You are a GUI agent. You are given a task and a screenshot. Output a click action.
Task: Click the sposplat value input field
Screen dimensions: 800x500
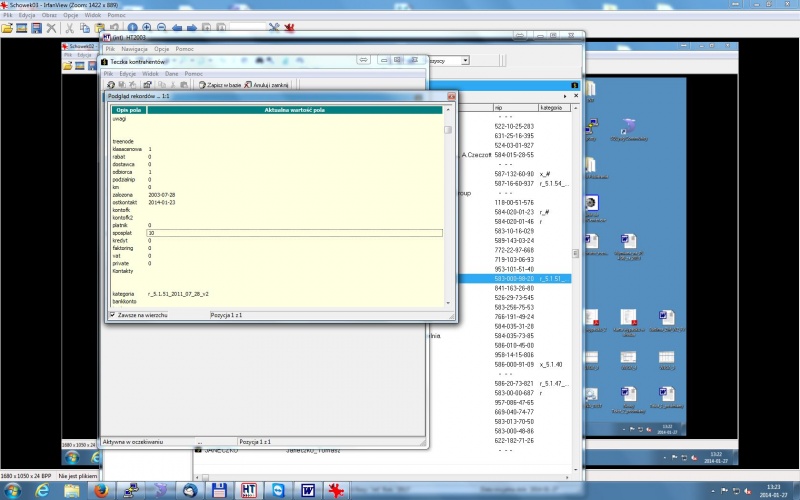[x=295, y=233]
